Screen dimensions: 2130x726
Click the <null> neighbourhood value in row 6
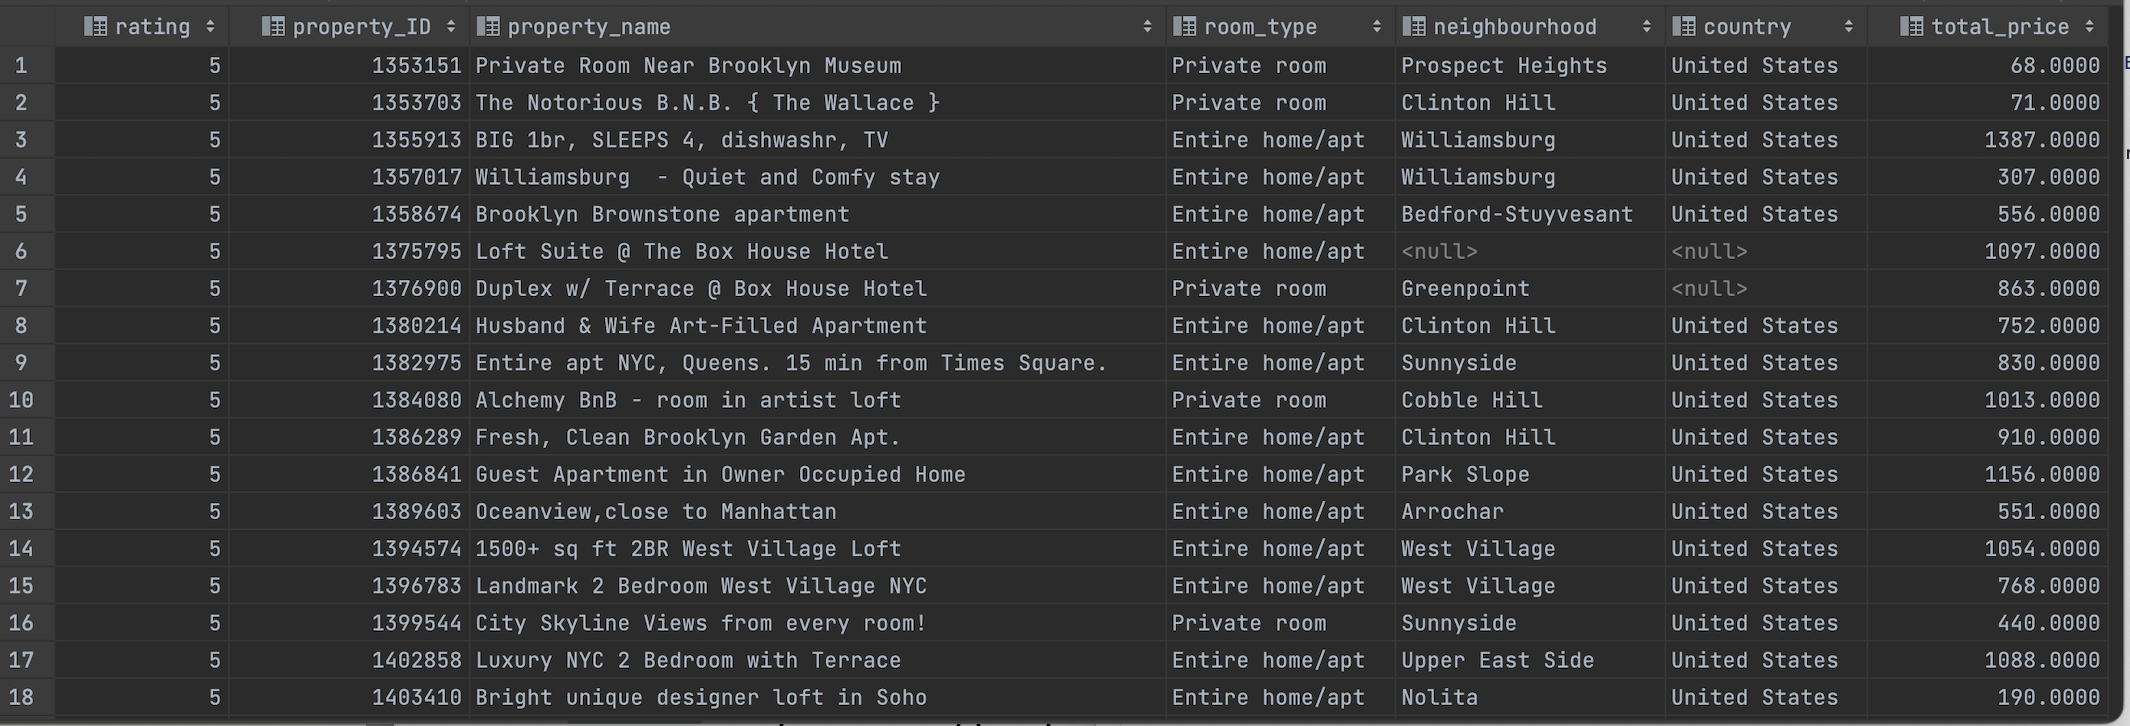[1440, 251]
